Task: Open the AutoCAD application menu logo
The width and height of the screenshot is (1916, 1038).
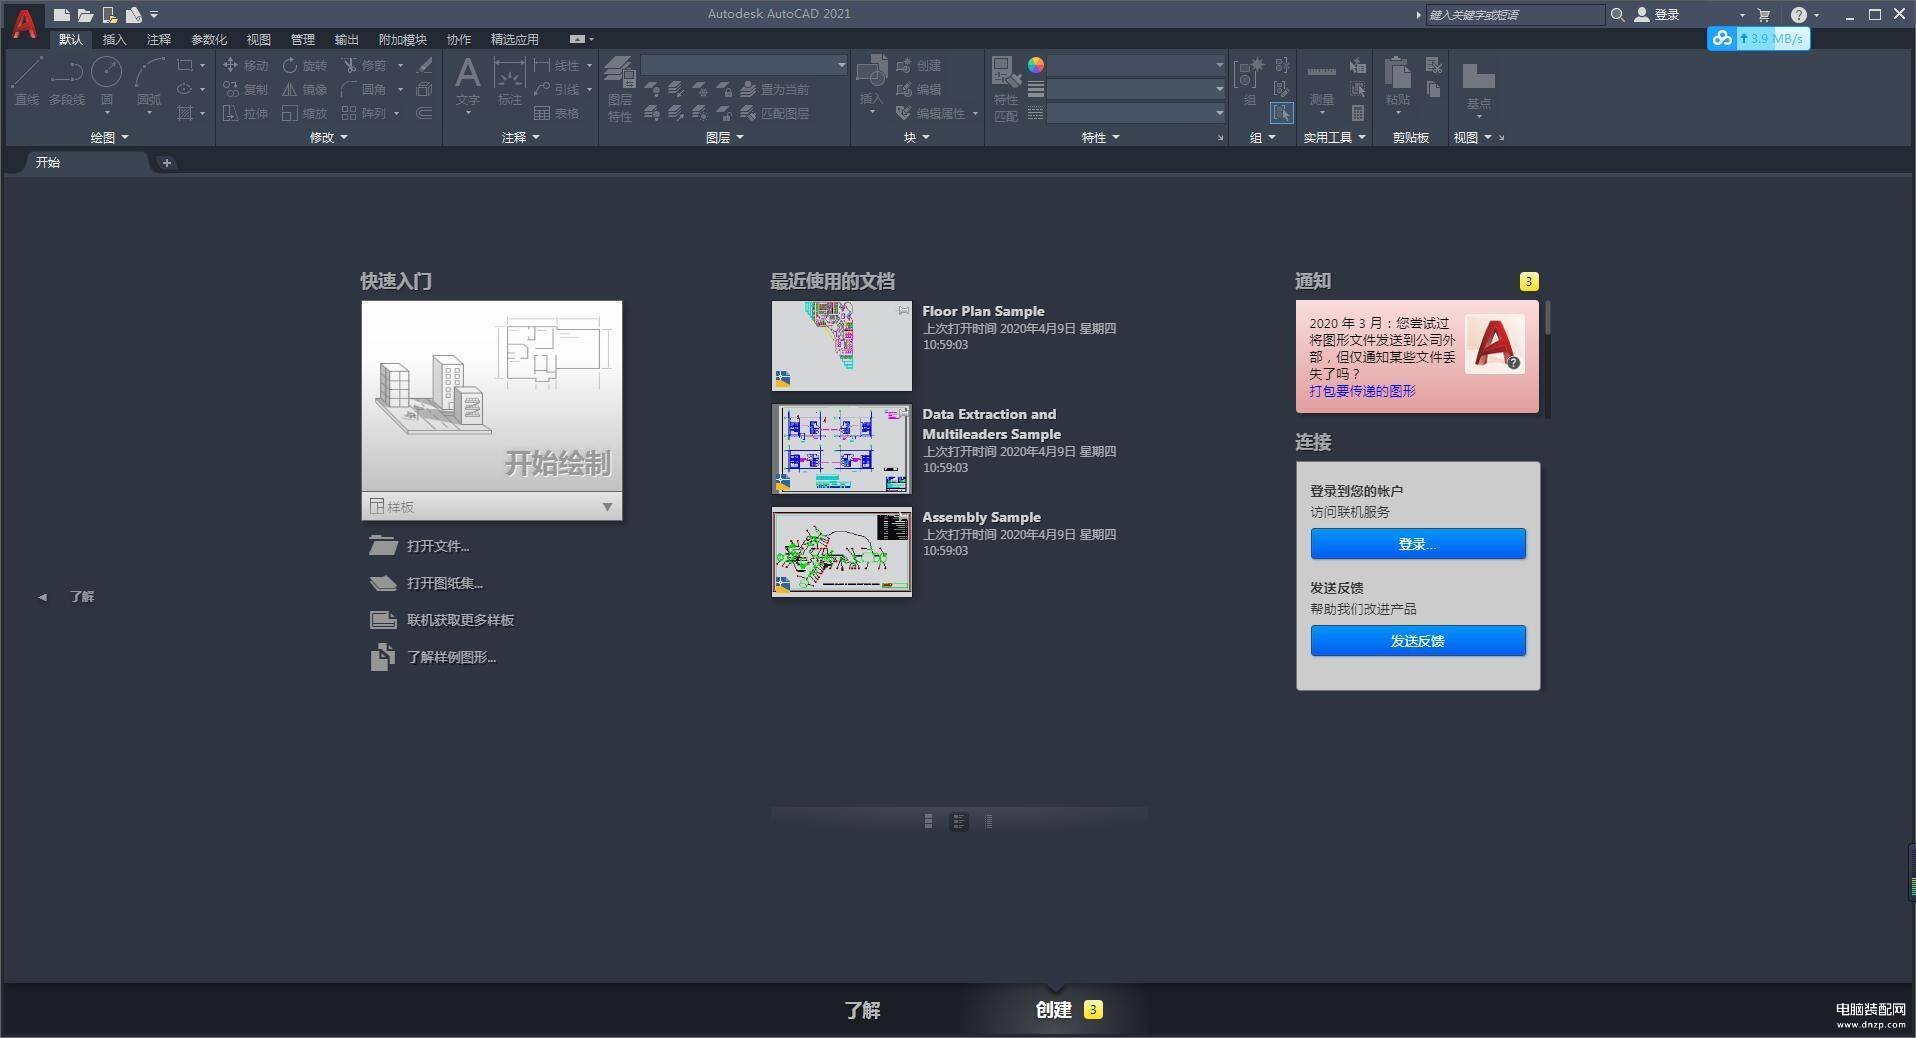Action: tap(24, 23)
